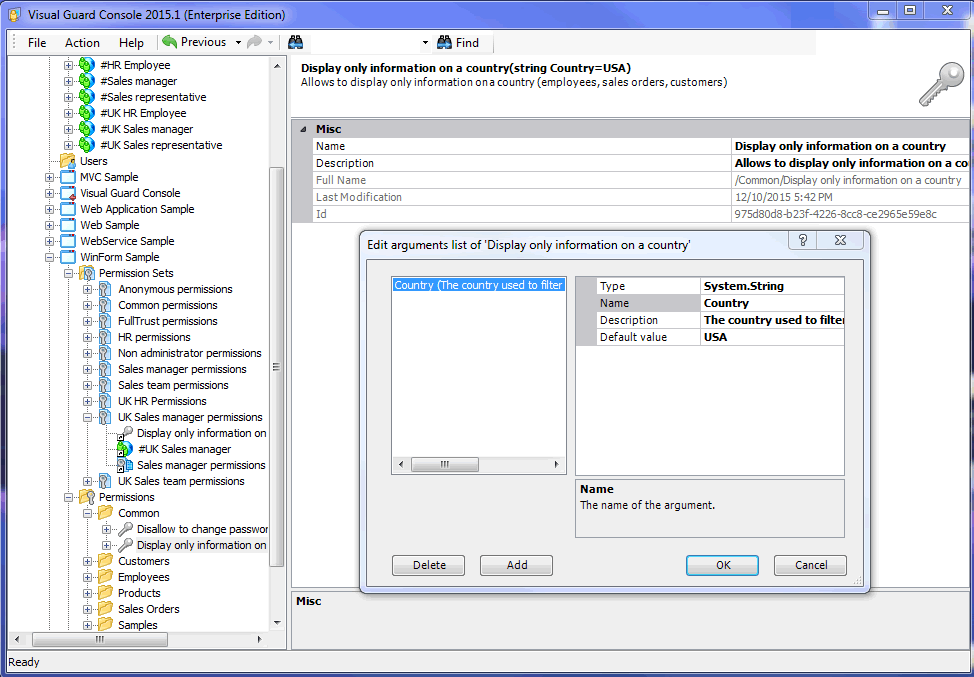Select the Country argument in the list
974x677 pixels.
pos(478,285)
